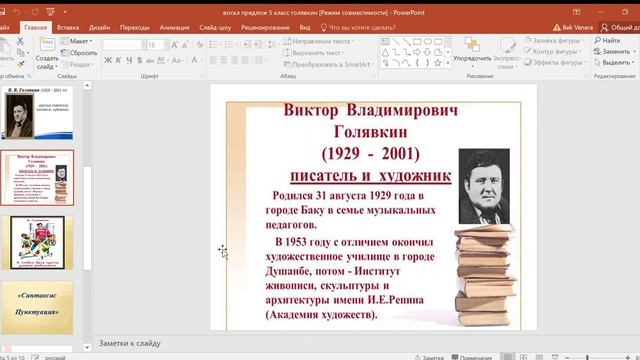Click the Cut scissors icon

click(x=20, y=41)
